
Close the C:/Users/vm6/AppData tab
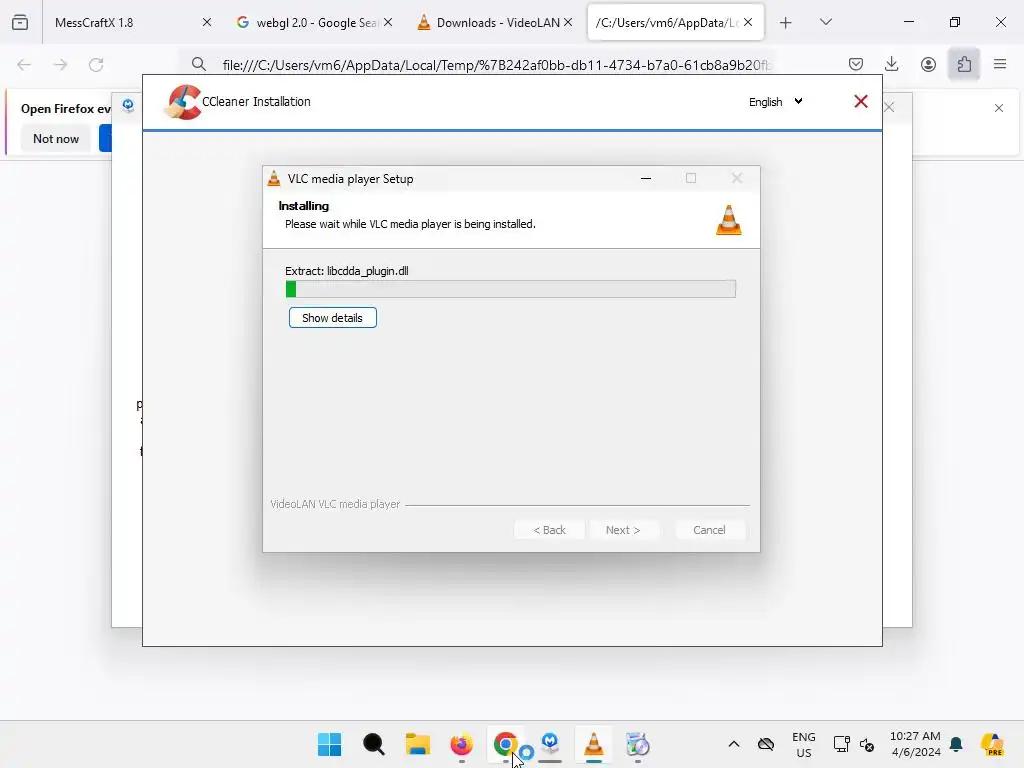(x=748, y=23)
